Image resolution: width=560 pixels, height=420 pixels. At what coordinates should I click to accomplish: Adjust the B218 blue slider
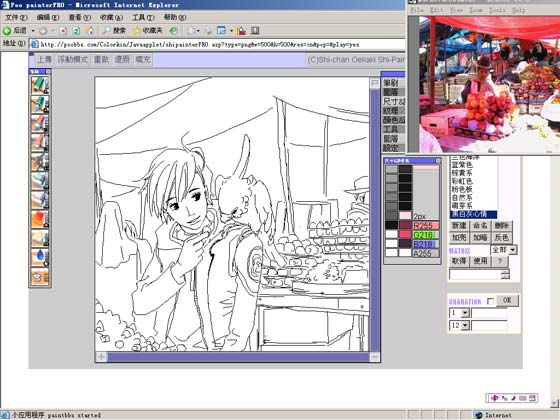pos(426,244)
